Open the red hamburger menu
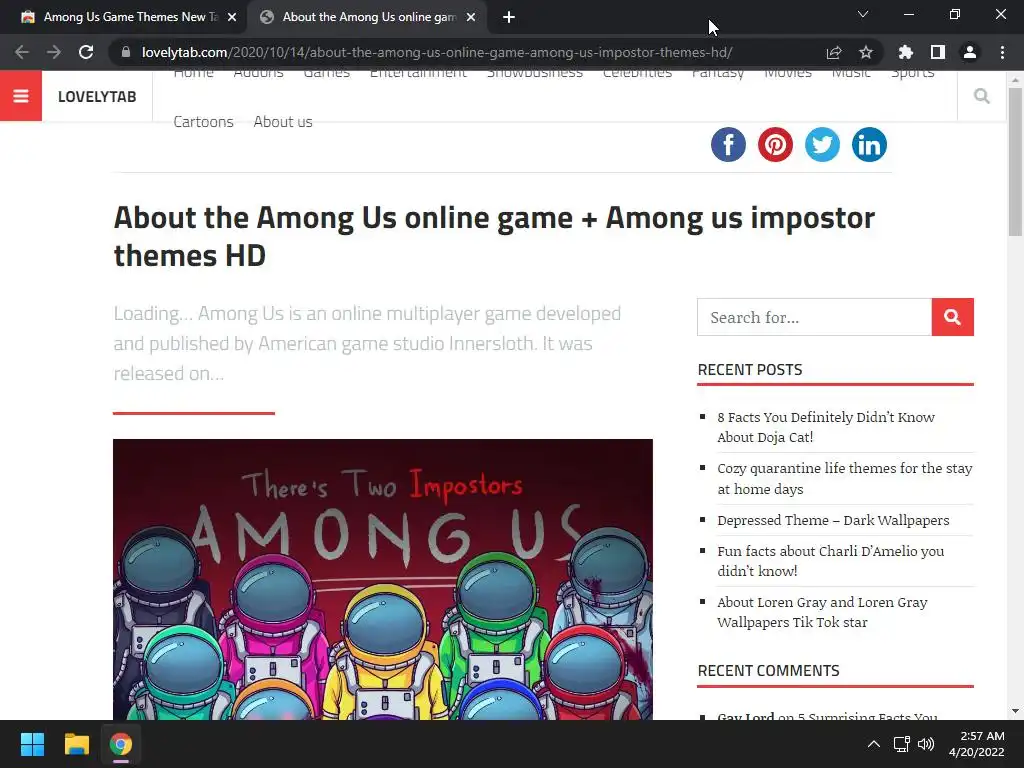The image size is (1024, 768). click(21, 96)
